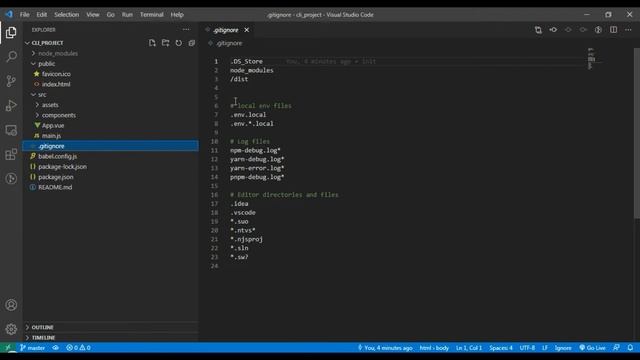Screen dimensions: 640x360
Task: Click Spaces: 4 indentation setting
Action: pyautogui.click(x=501, y=348)
